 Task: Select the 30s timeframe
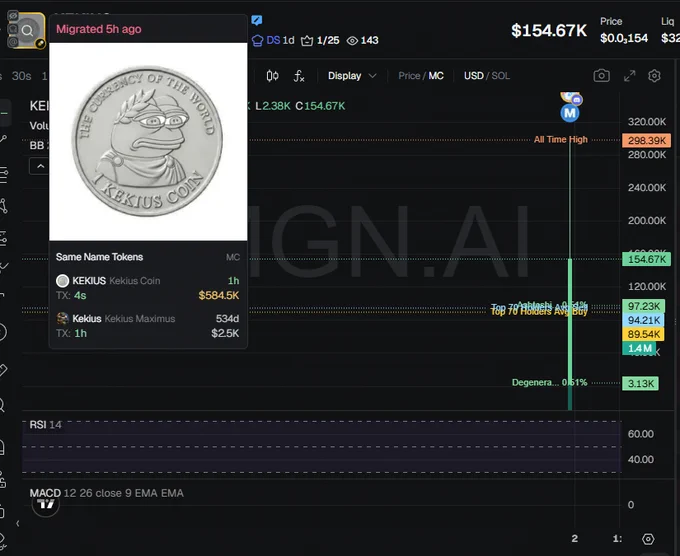tap(21, 76)
